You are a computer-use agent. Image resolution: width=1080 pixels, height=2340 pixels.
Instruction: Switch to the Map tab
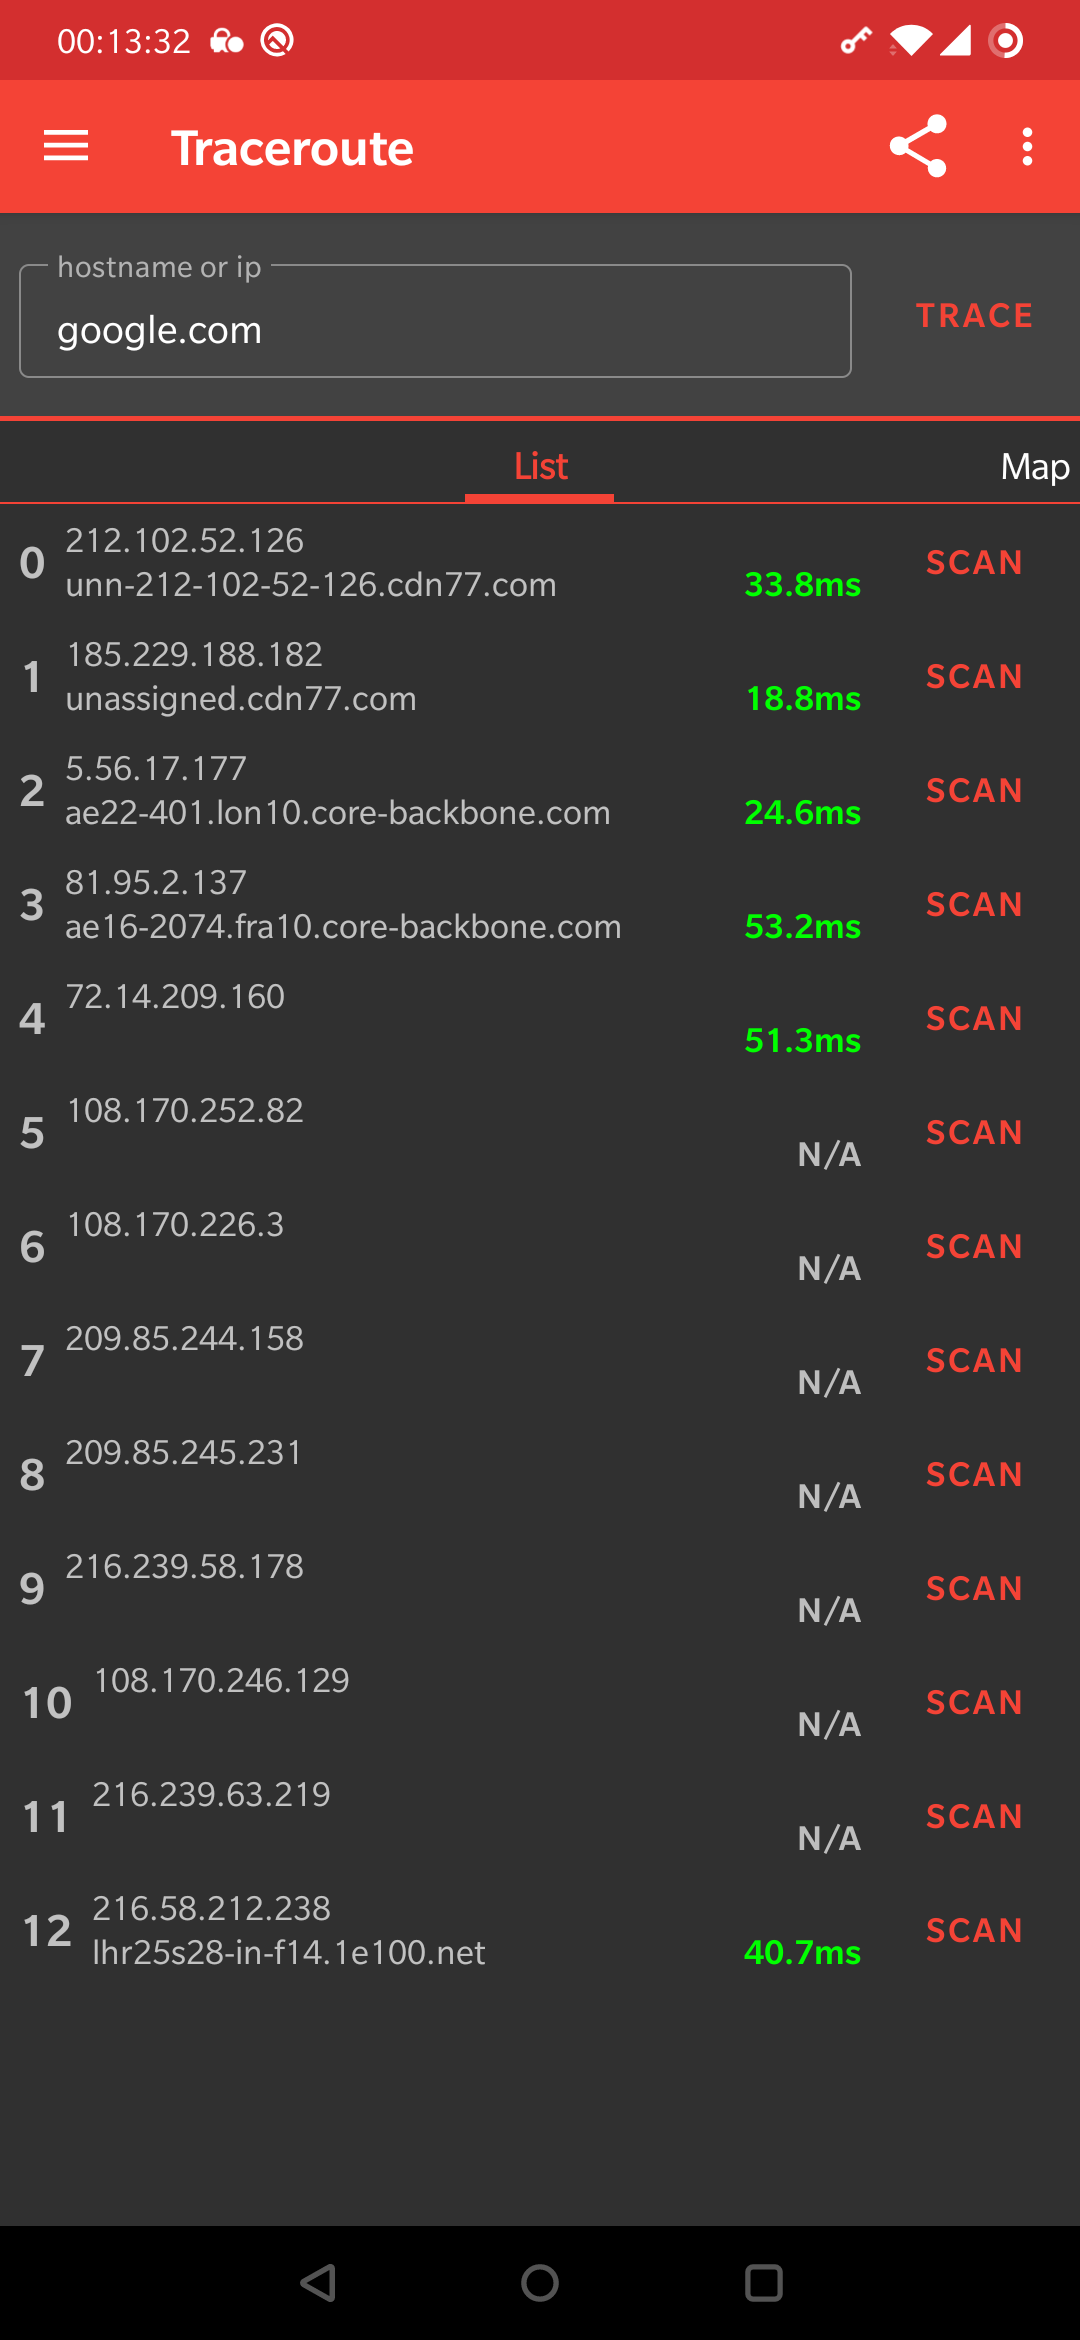click(1034, 467)
